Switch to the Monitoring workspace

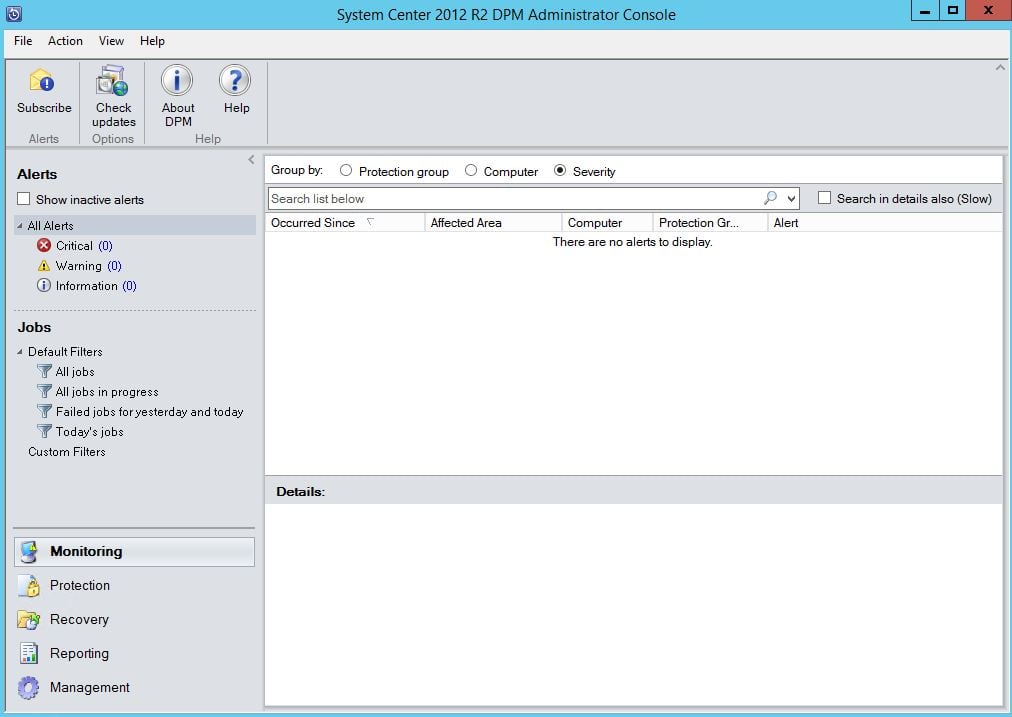(134, 552)
